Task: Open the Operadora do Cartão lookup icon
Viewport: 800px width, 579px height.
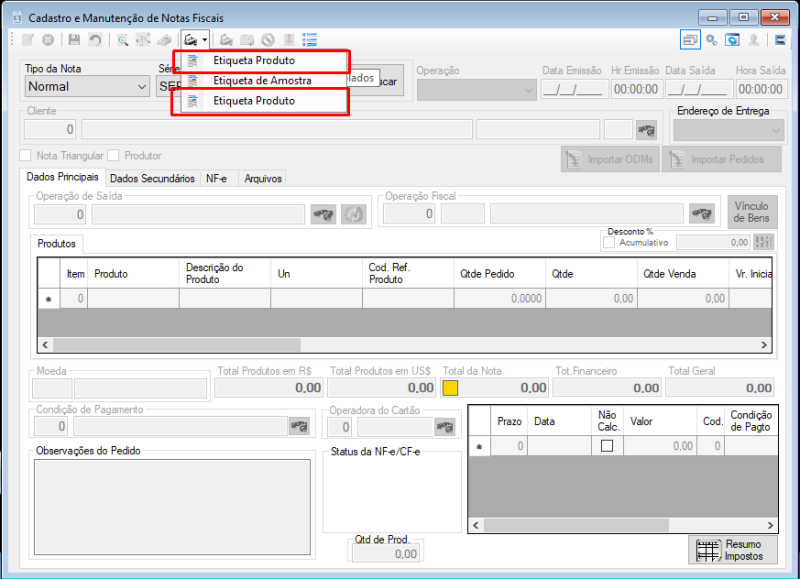Action: tap(445, 426)
